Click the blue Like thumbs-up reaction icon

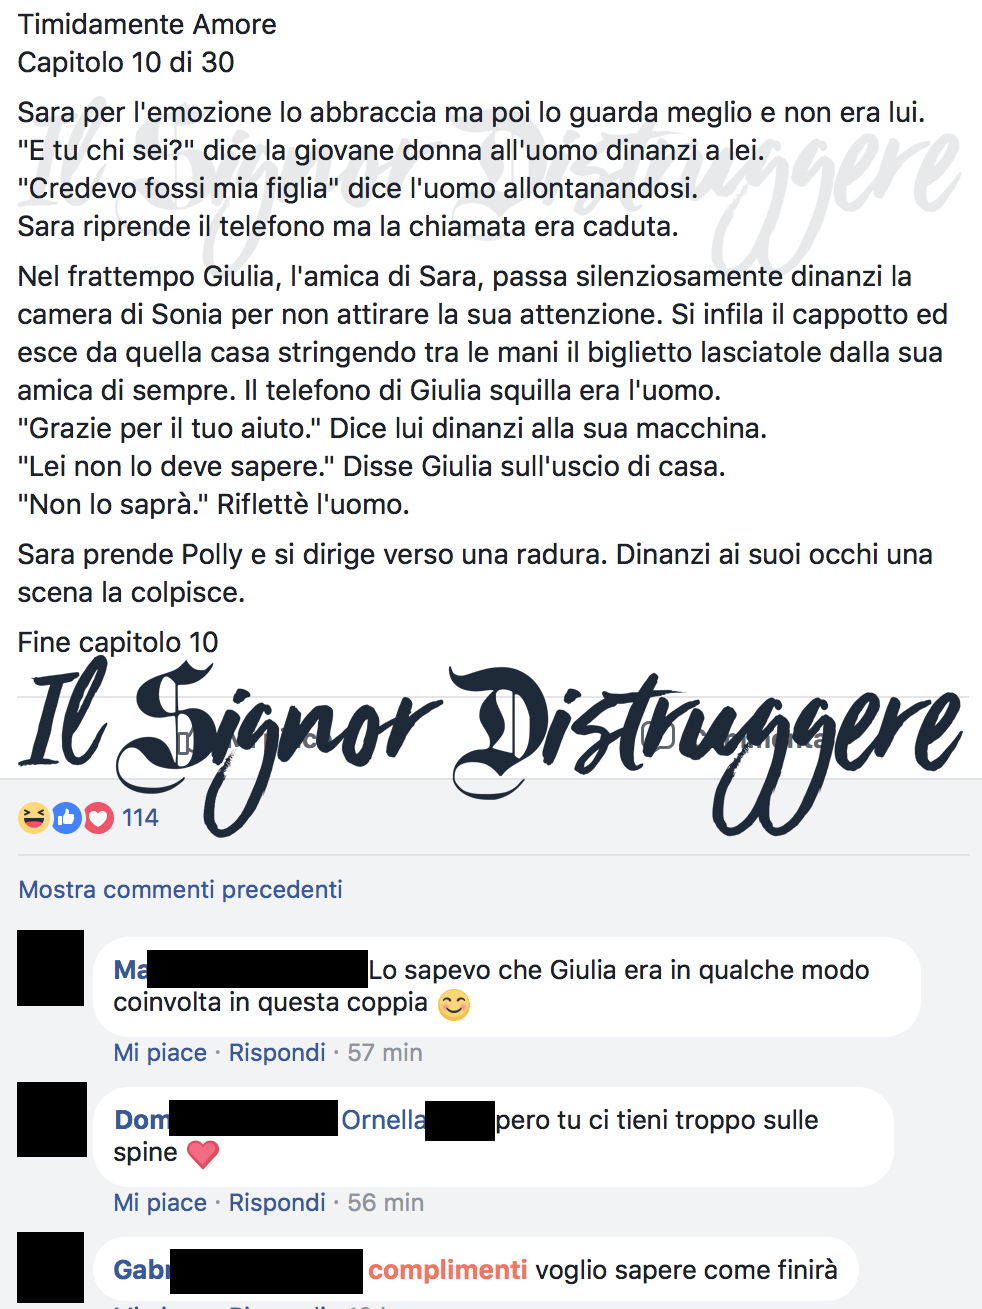point(66,818)
